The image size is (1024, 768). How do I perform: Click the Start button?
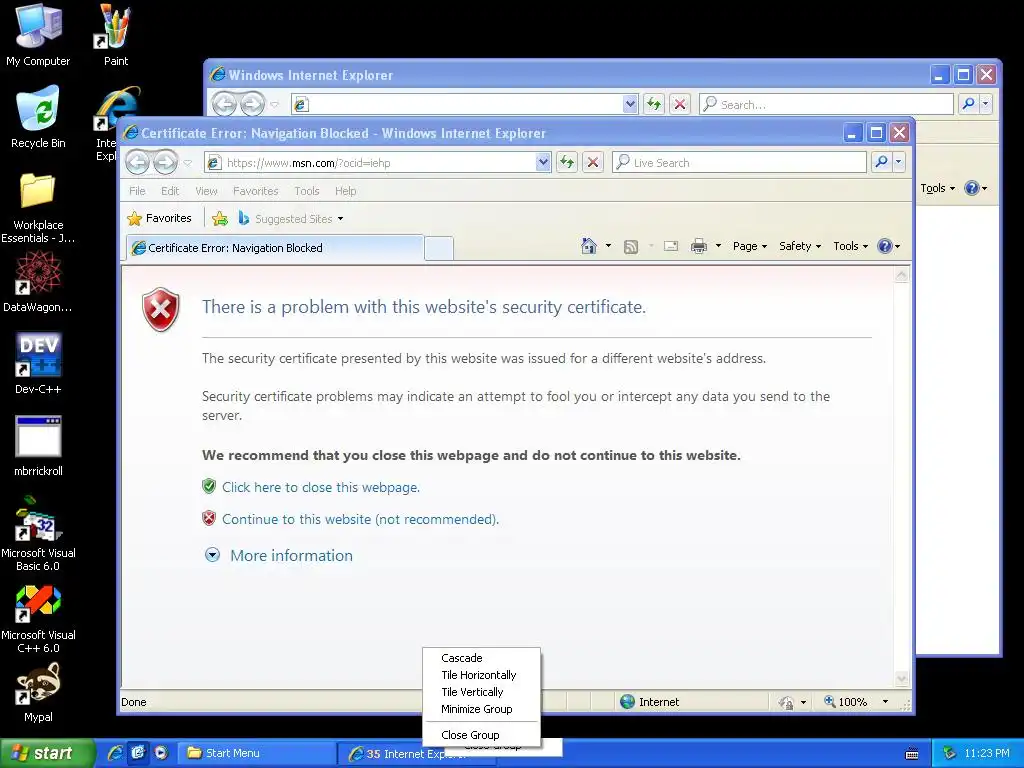click(x=46, y=753)
